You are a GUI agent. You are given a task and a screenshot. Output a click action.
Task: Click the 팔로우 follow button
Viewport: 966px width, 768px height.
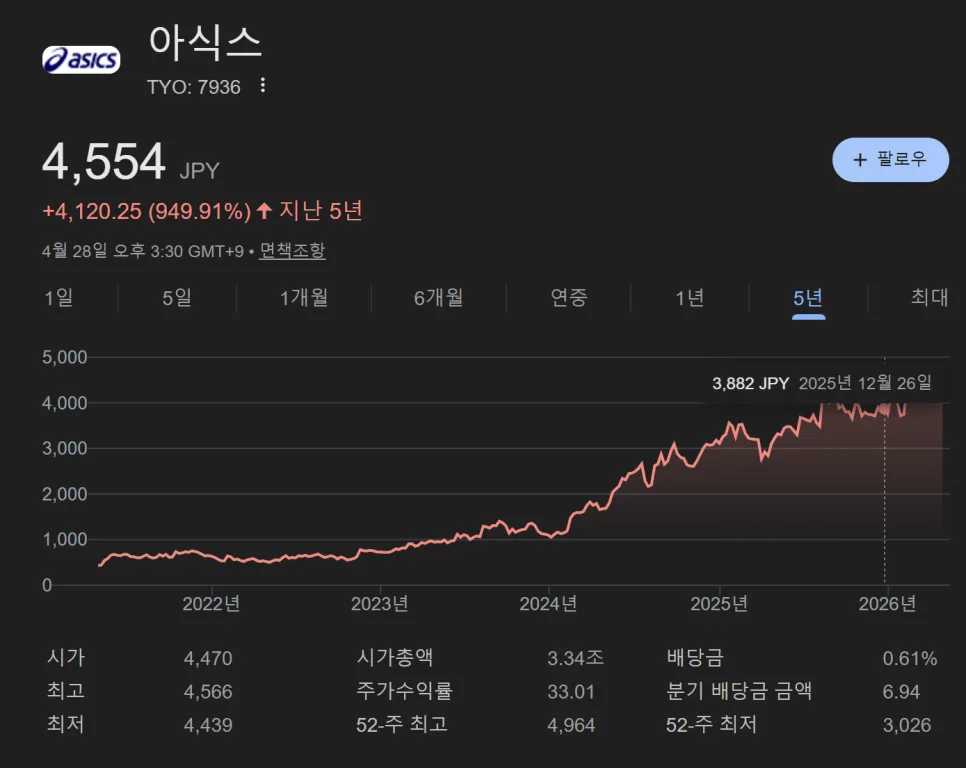click(x=890, y=160)
